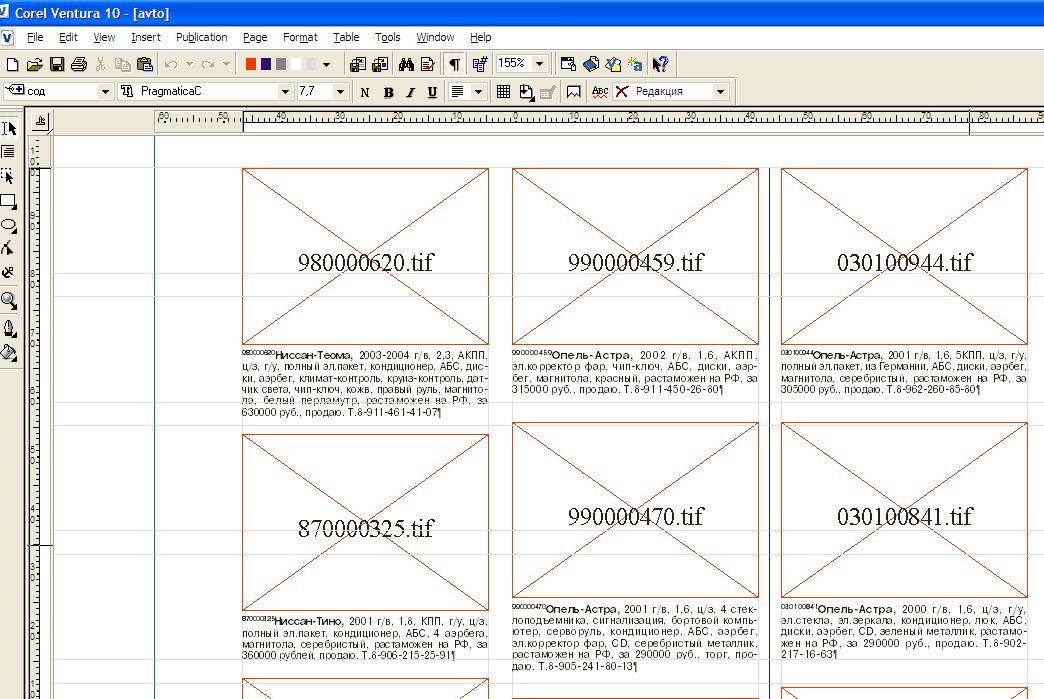Open the View menu
Viewport: 1044px width, 699px height.
104,37
